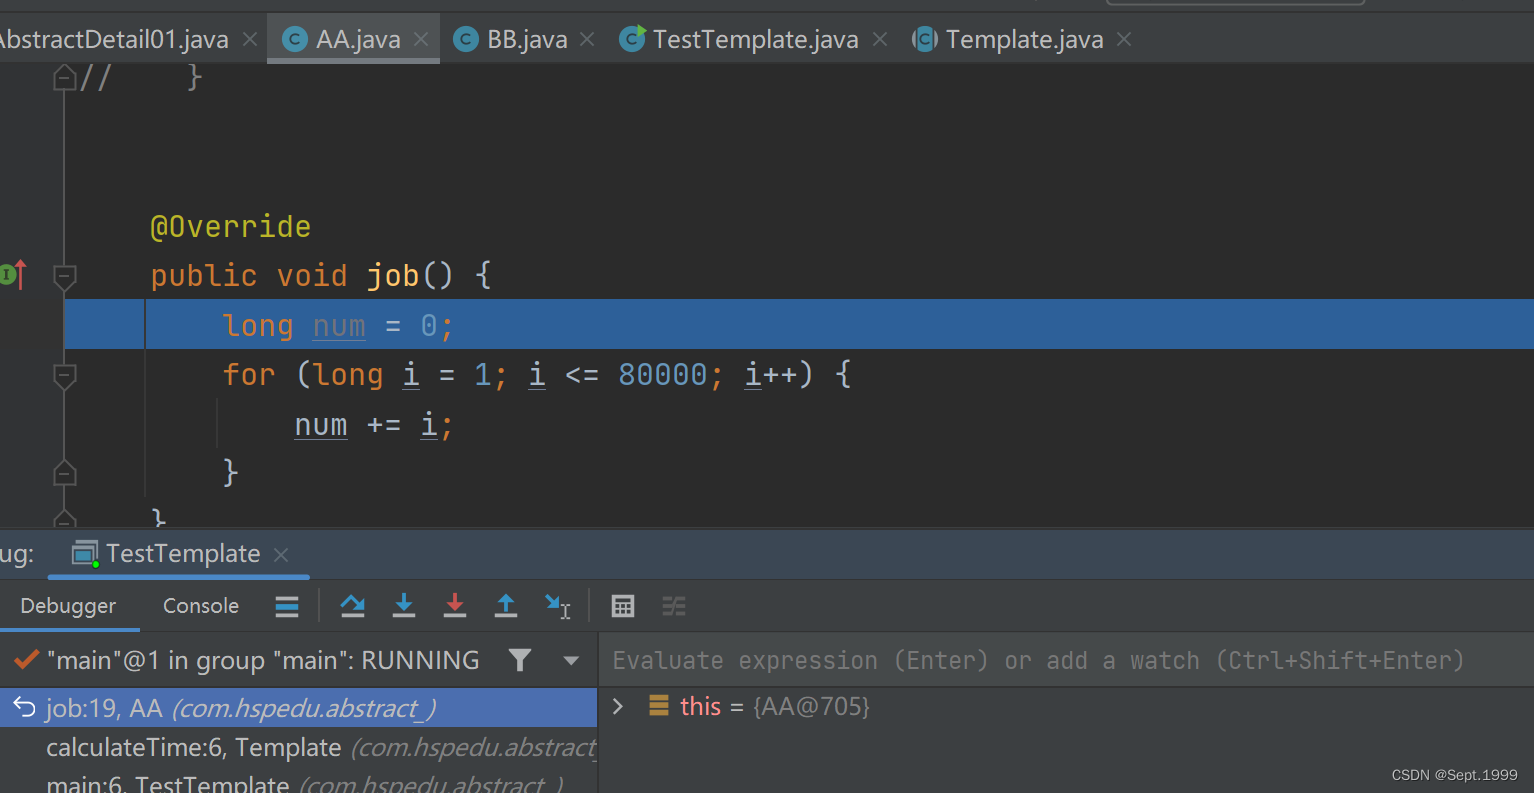Switch to the Debugger tab
This screenshot has height=793, width=1534.
click(68, 606)
